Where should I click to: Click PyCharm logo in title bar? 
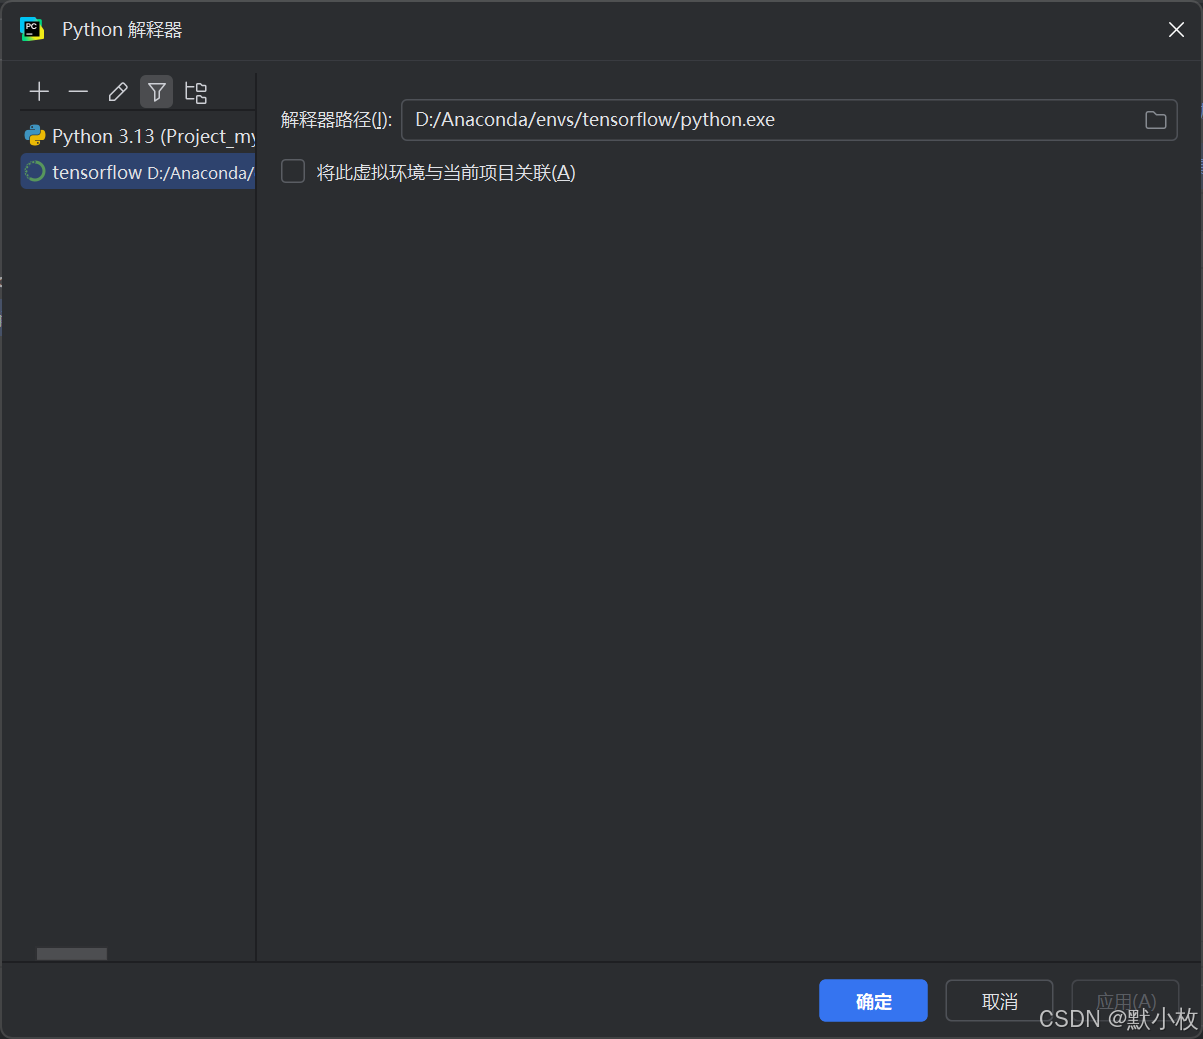tap(32, 30)
